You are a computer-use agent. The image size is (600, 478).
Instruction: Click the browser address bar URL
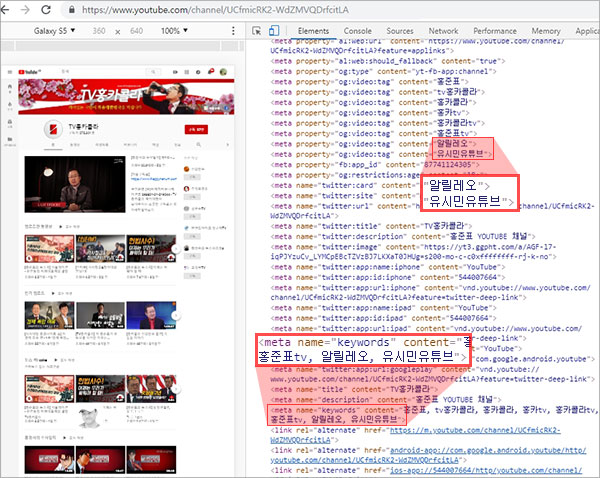[215, 10]
